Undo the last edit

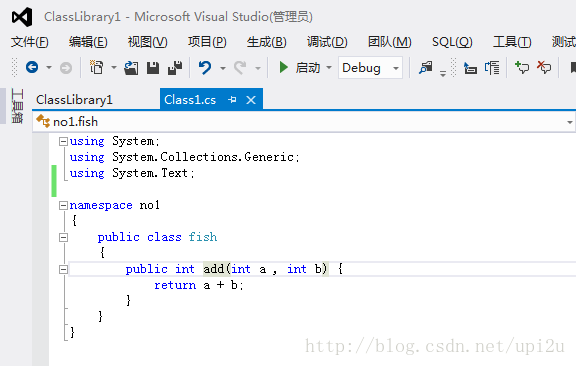[205, 68]
